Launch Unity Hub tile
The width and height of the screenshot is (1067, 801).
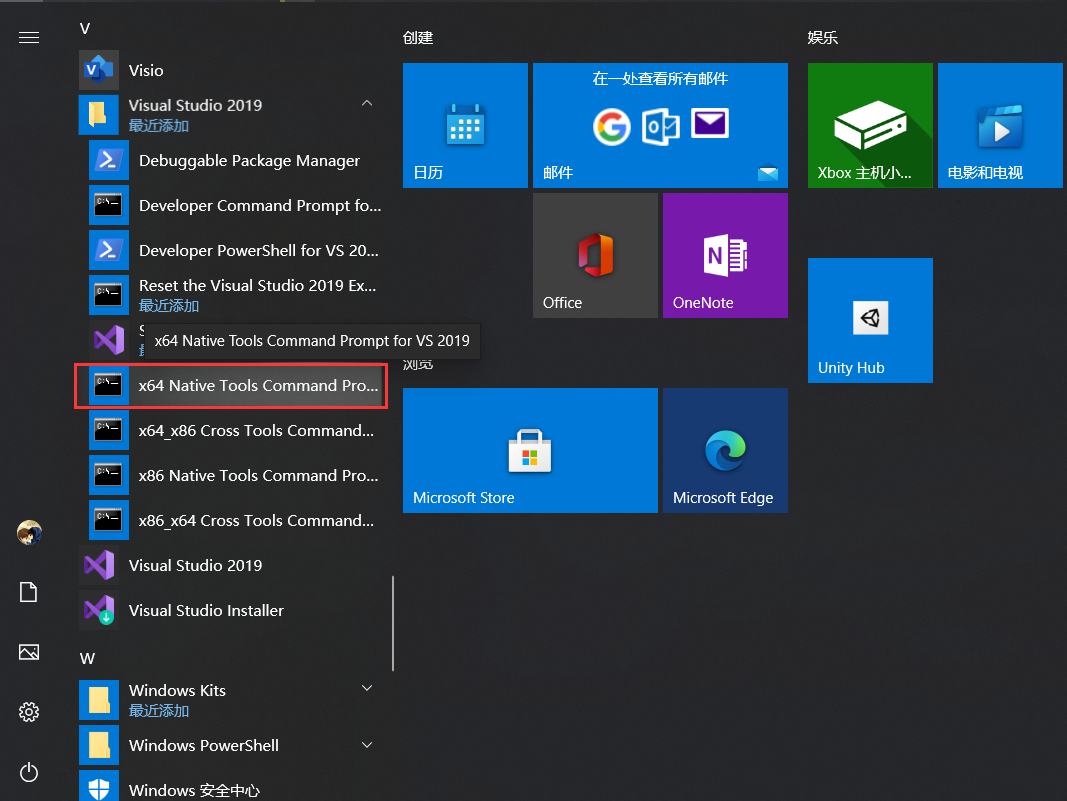point(870,320)
